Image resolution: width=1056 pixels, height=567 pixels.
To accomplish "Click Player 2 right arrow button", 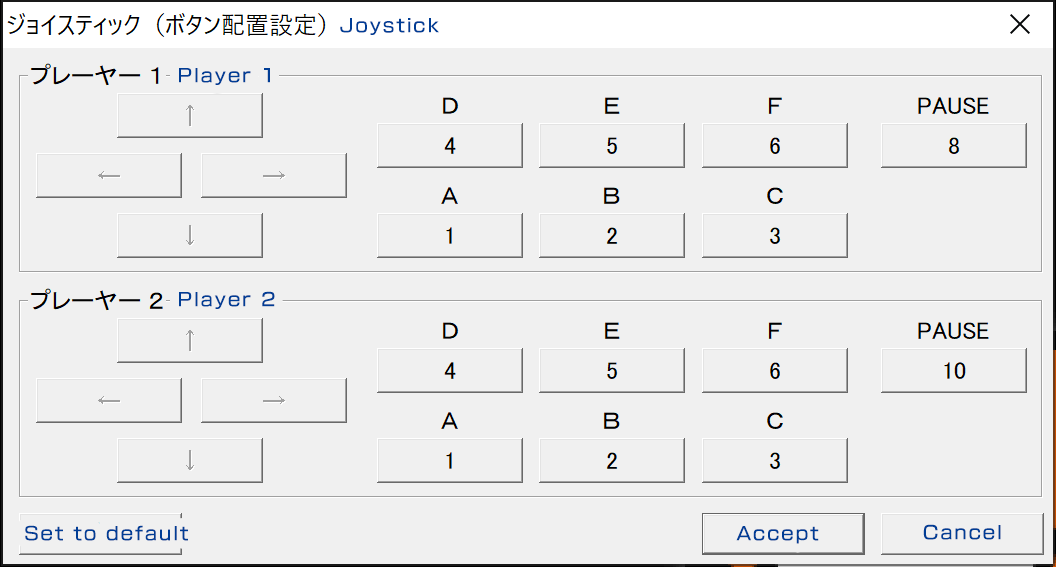I will [273, 401].
